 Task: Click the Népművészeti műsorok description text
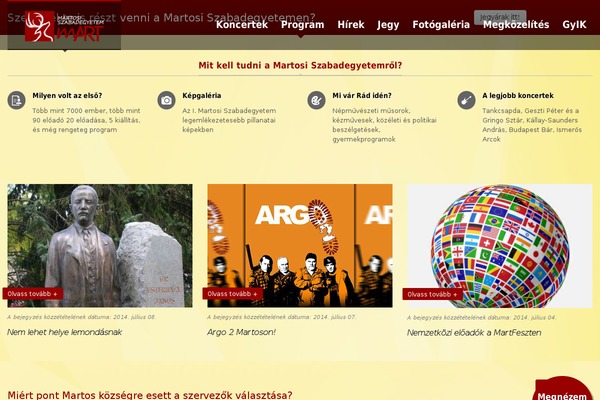point(385,125)
